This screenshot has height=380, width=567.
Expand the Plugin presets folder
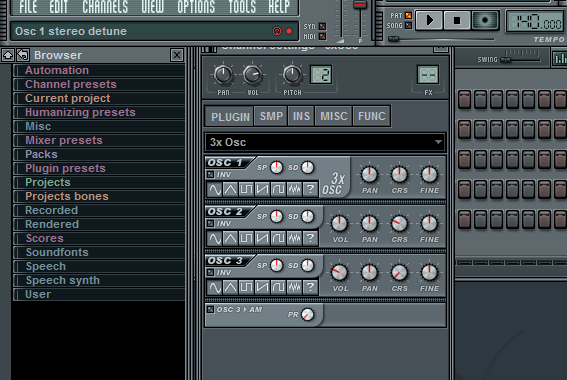pyautogui.click(x=99, y=168)
